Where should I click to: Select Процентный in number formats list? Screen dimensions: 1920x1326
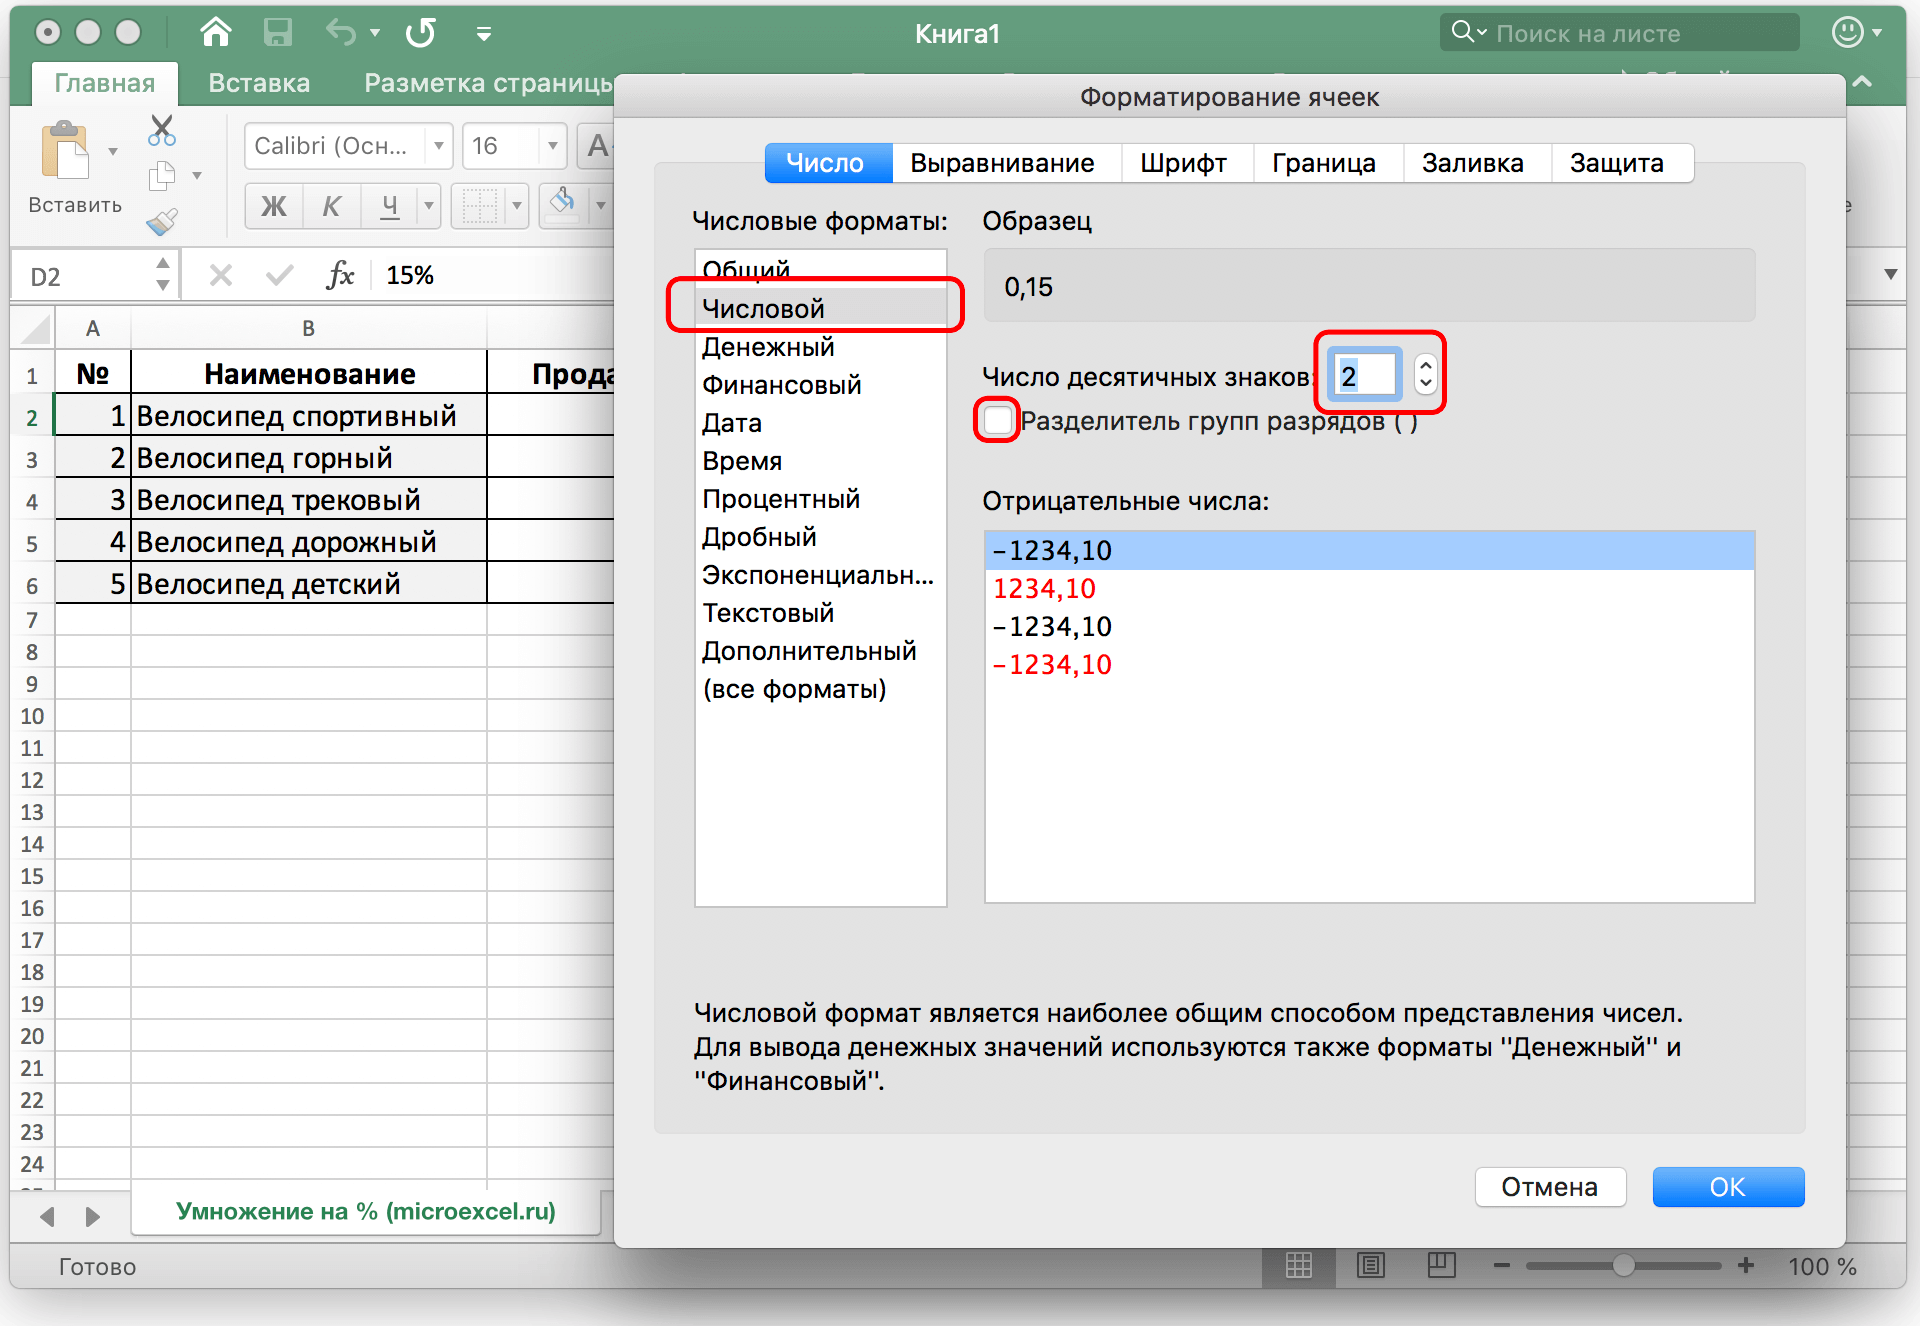point(781,498)
